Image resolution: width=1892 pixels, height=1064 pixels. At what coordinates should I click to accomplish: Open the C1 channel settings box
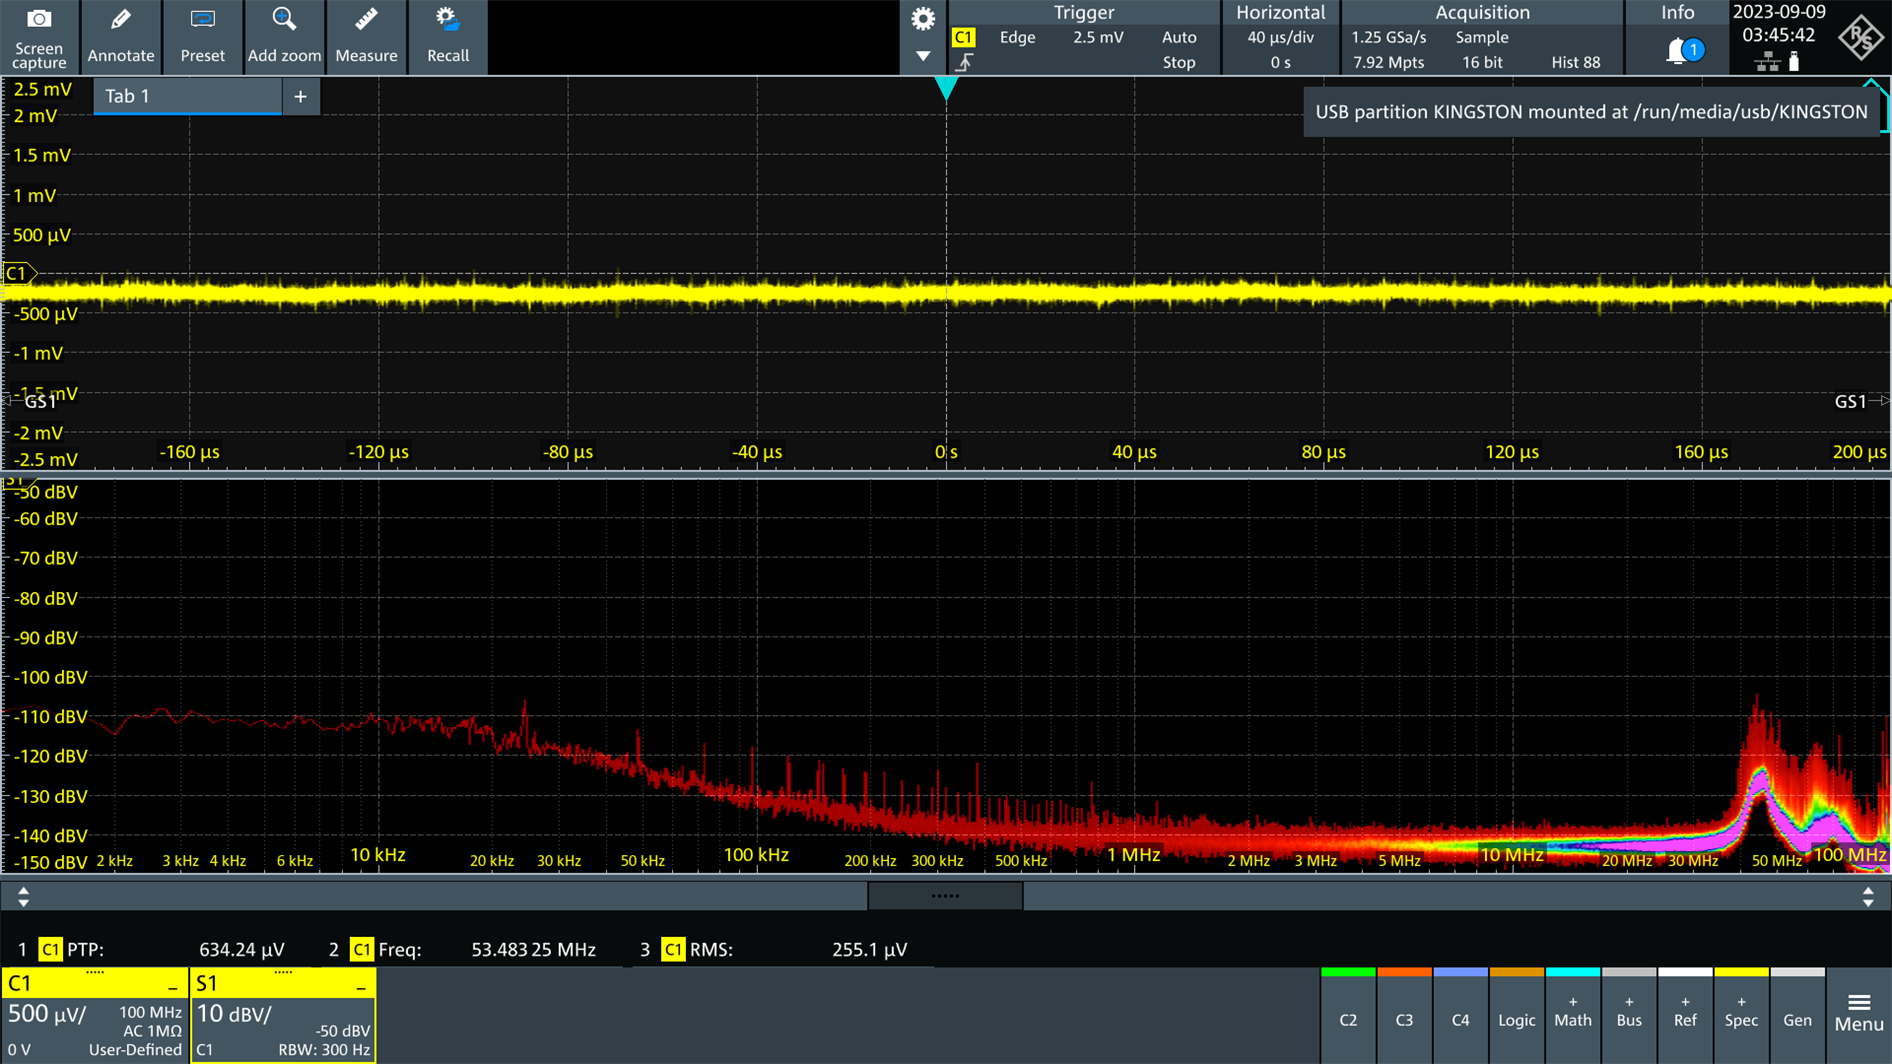[x=94, y=1016]
